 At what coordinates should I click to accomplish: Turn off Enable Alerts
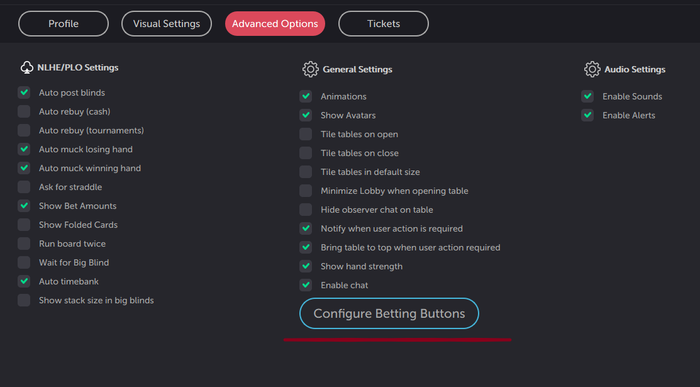coord(588,115)
